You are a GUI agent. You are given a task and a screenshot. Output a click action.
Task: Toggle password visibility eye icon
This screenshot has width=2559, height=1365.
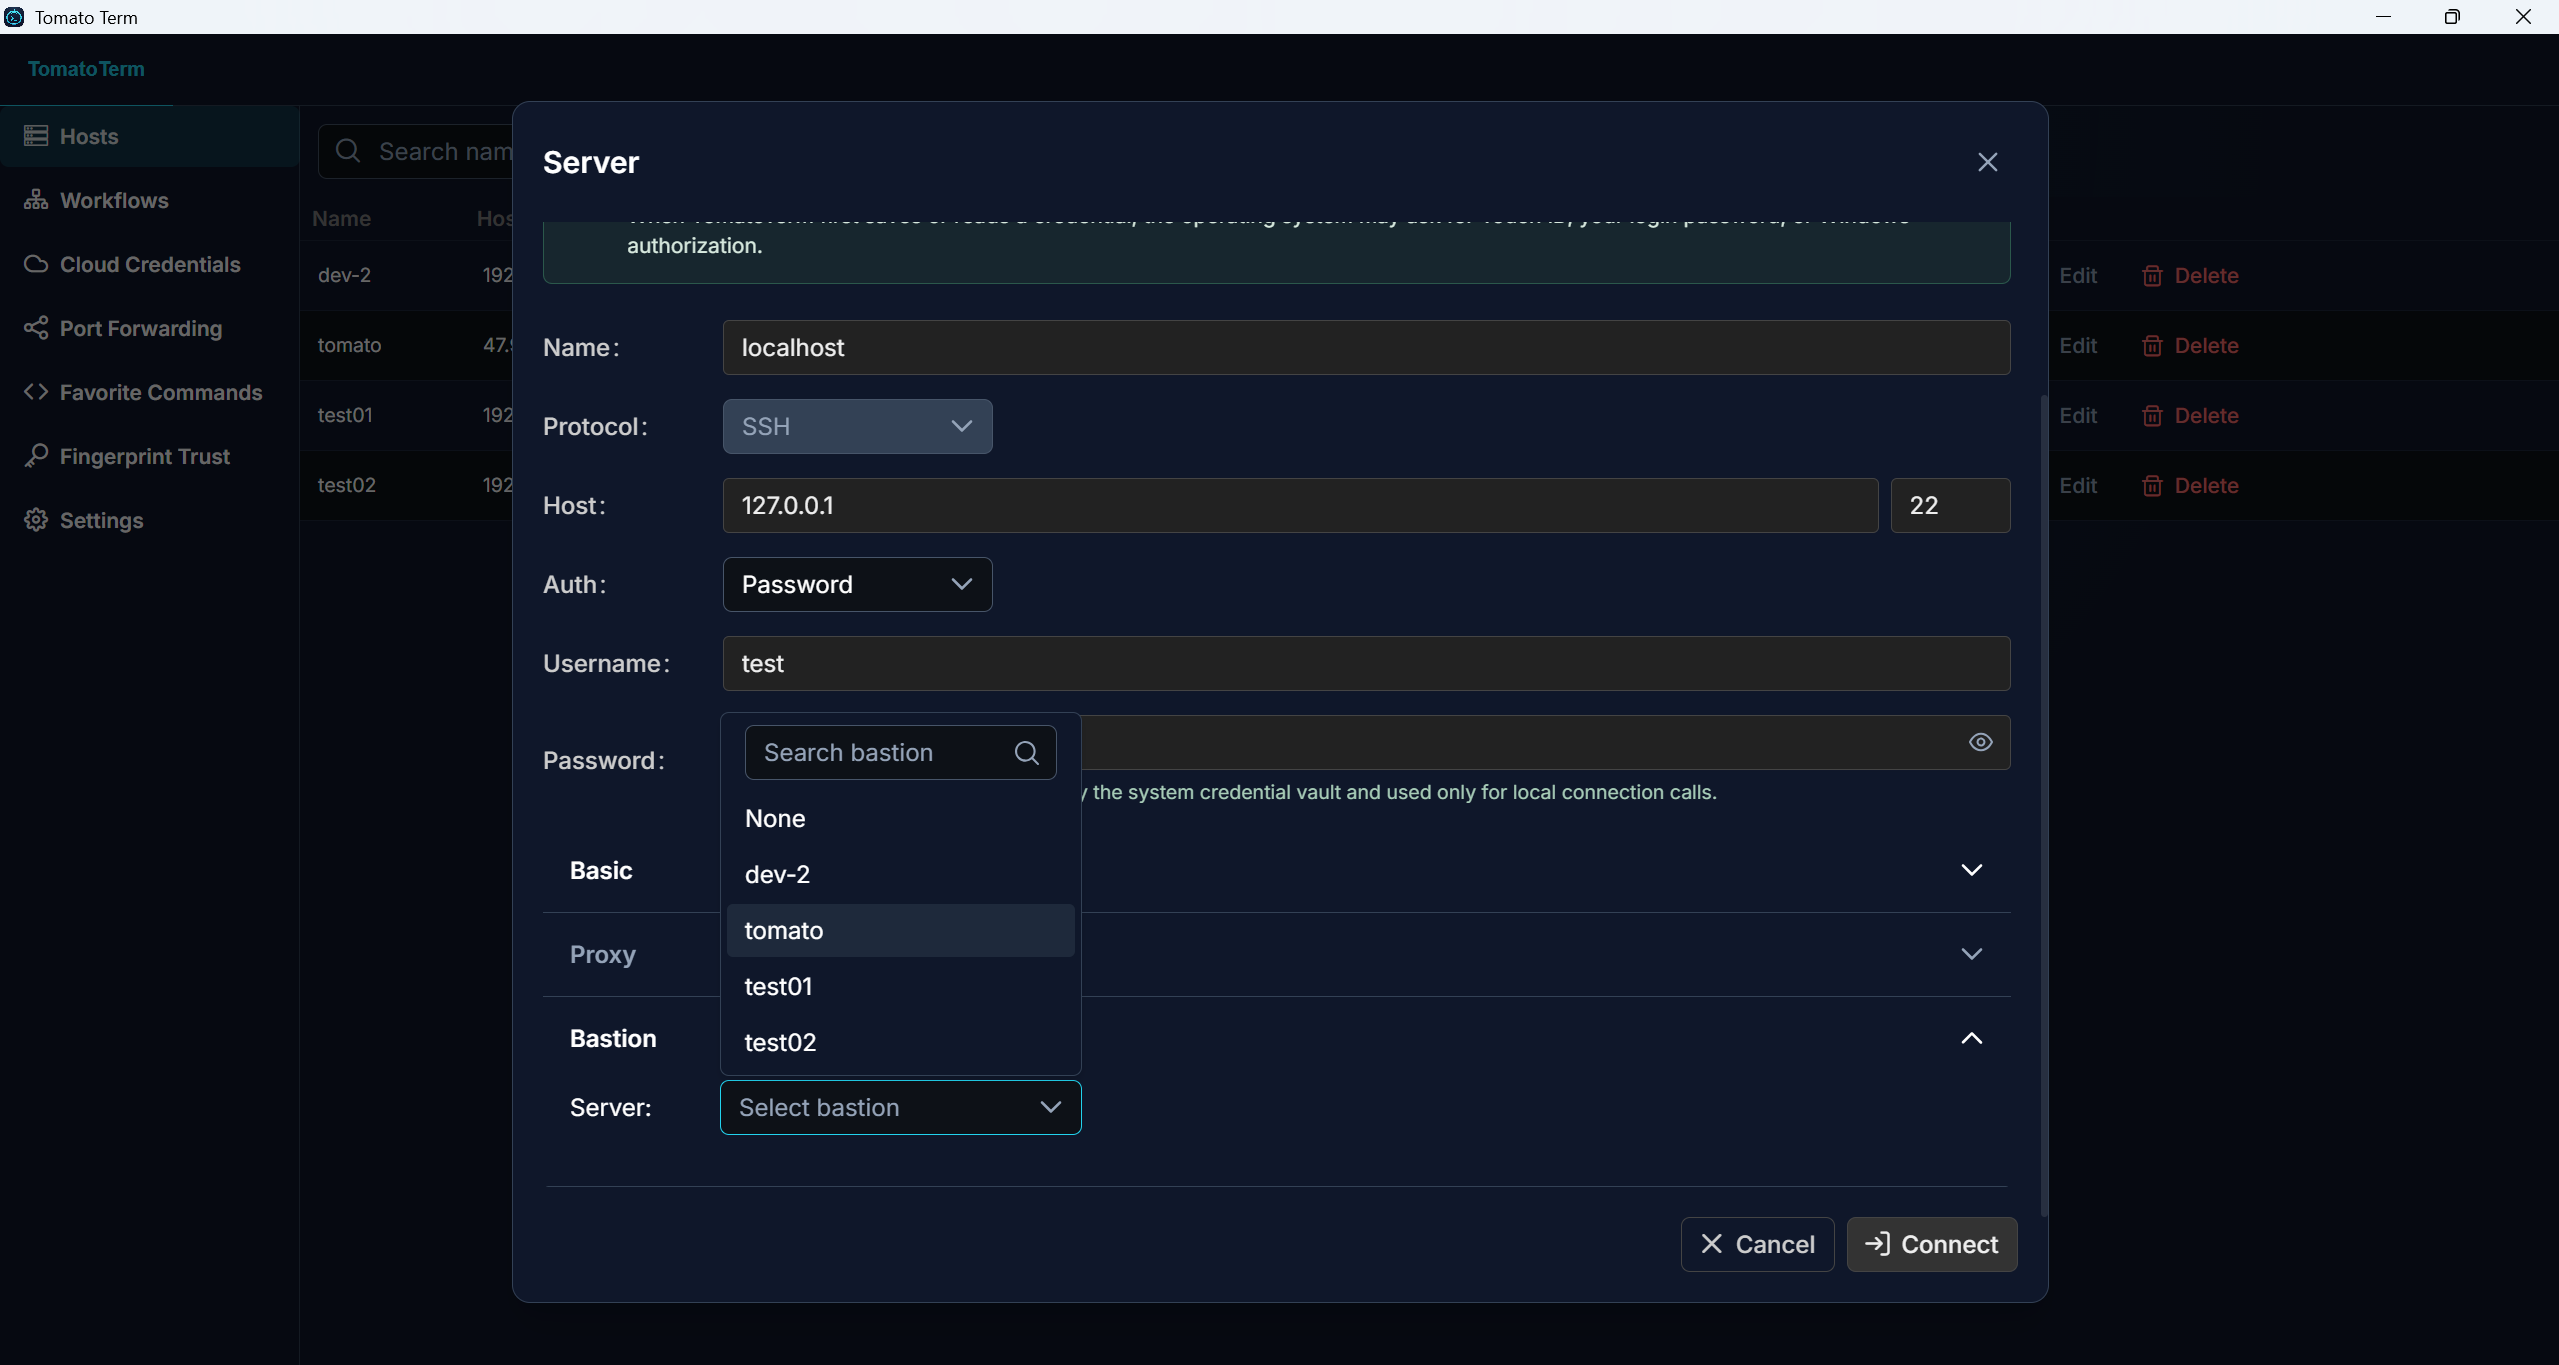coord(1980,742)
